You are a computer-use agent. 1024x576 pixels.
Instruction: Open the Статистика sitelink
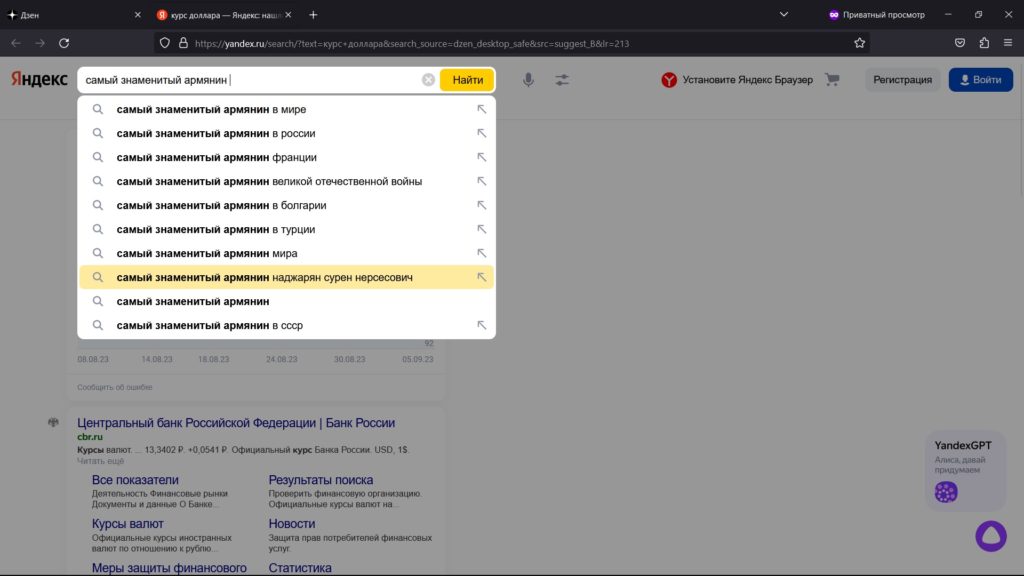(300, 568)
